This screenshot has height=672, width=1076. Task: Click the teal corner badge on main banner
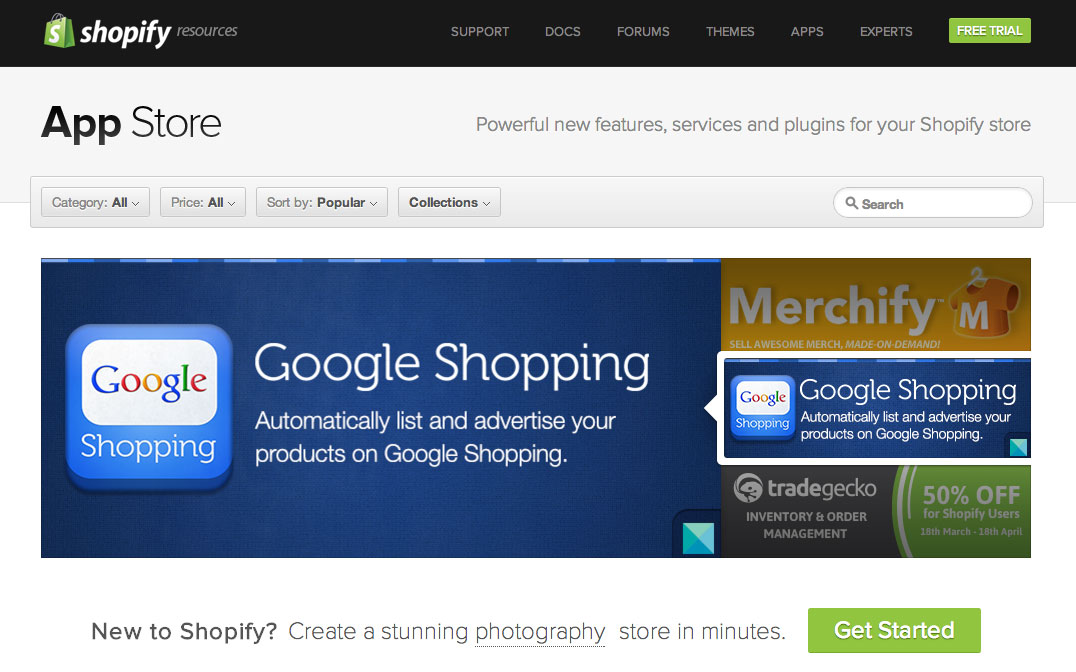pos(698,538)
